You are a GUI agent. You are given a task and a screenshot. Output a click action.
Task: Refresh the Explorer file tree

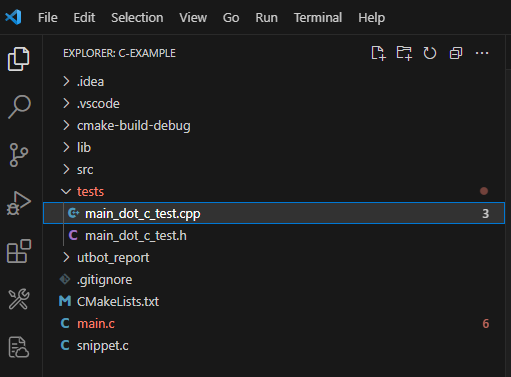430,53
